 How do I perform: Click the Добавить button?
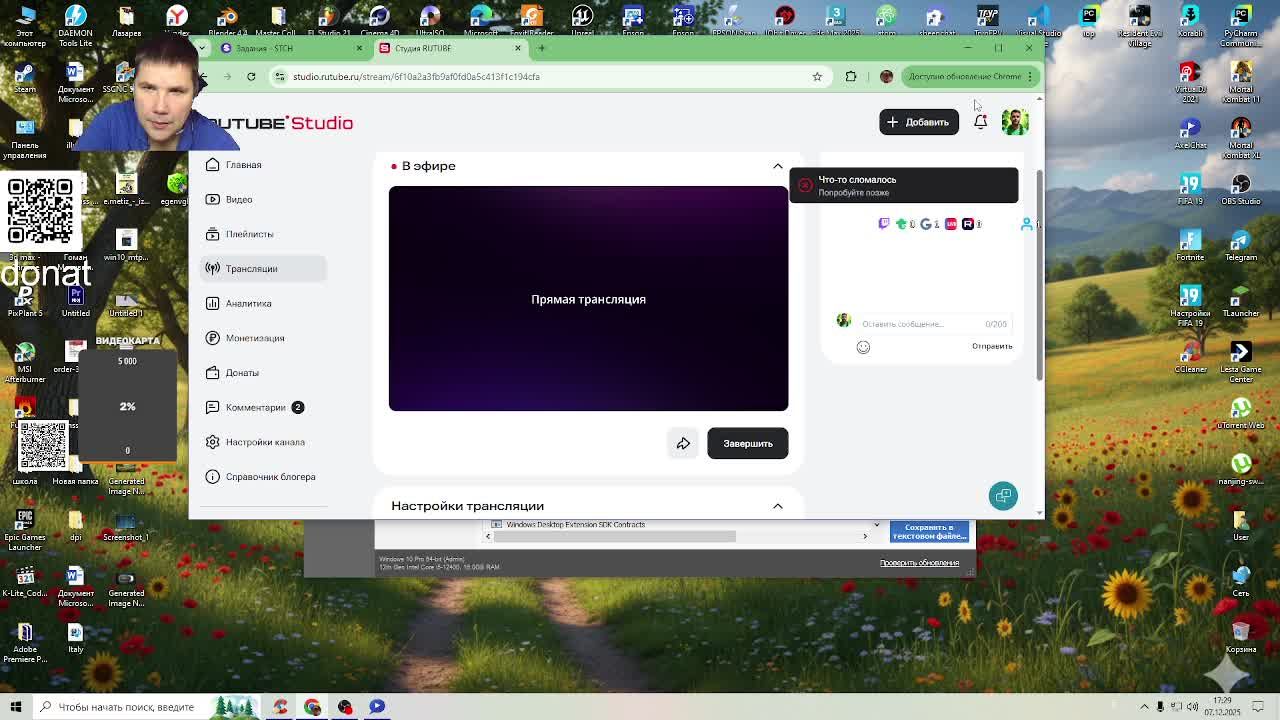[x=918, y=122]
